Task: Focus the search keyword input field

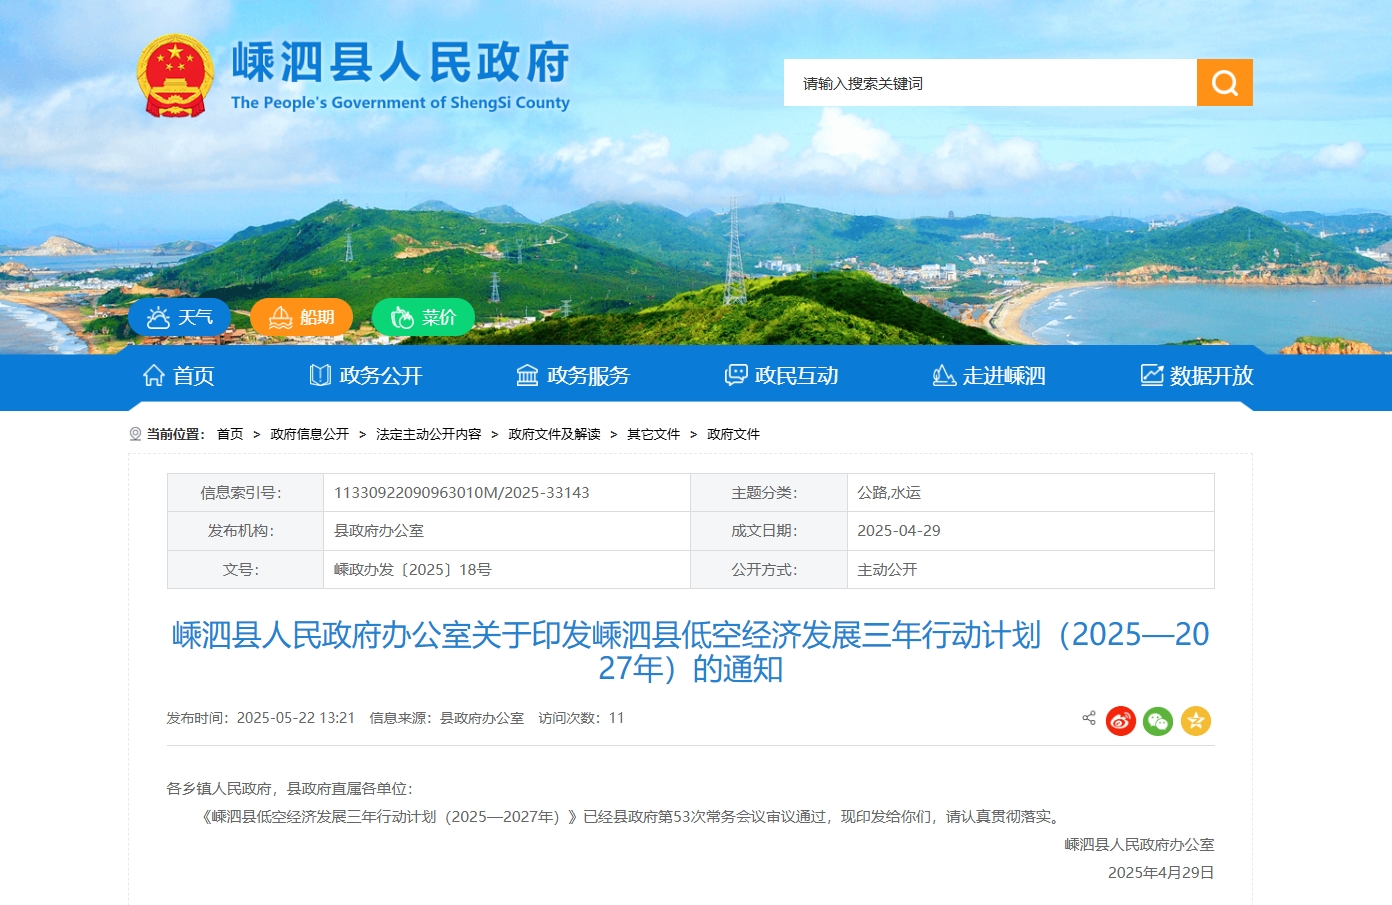Action: tap(990, 83)
